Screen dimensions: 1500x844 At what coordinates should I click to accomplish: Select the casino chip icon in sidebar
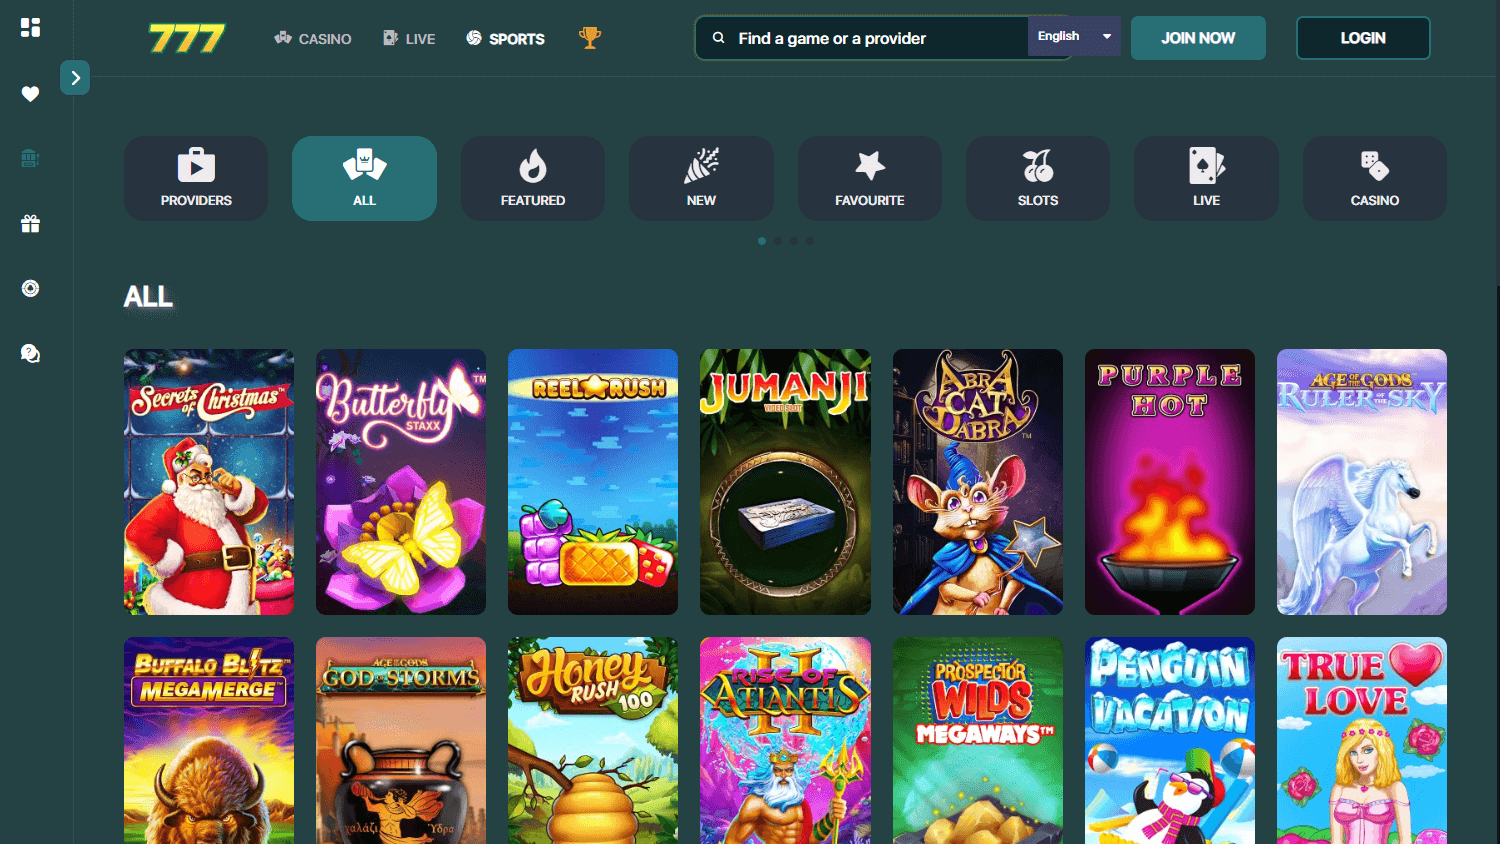30,288
